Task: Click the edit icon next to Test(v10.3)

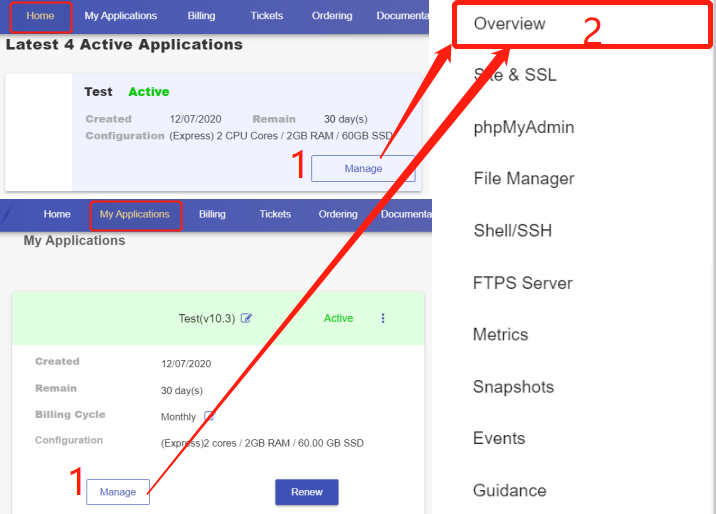Action: pos(247,318)
